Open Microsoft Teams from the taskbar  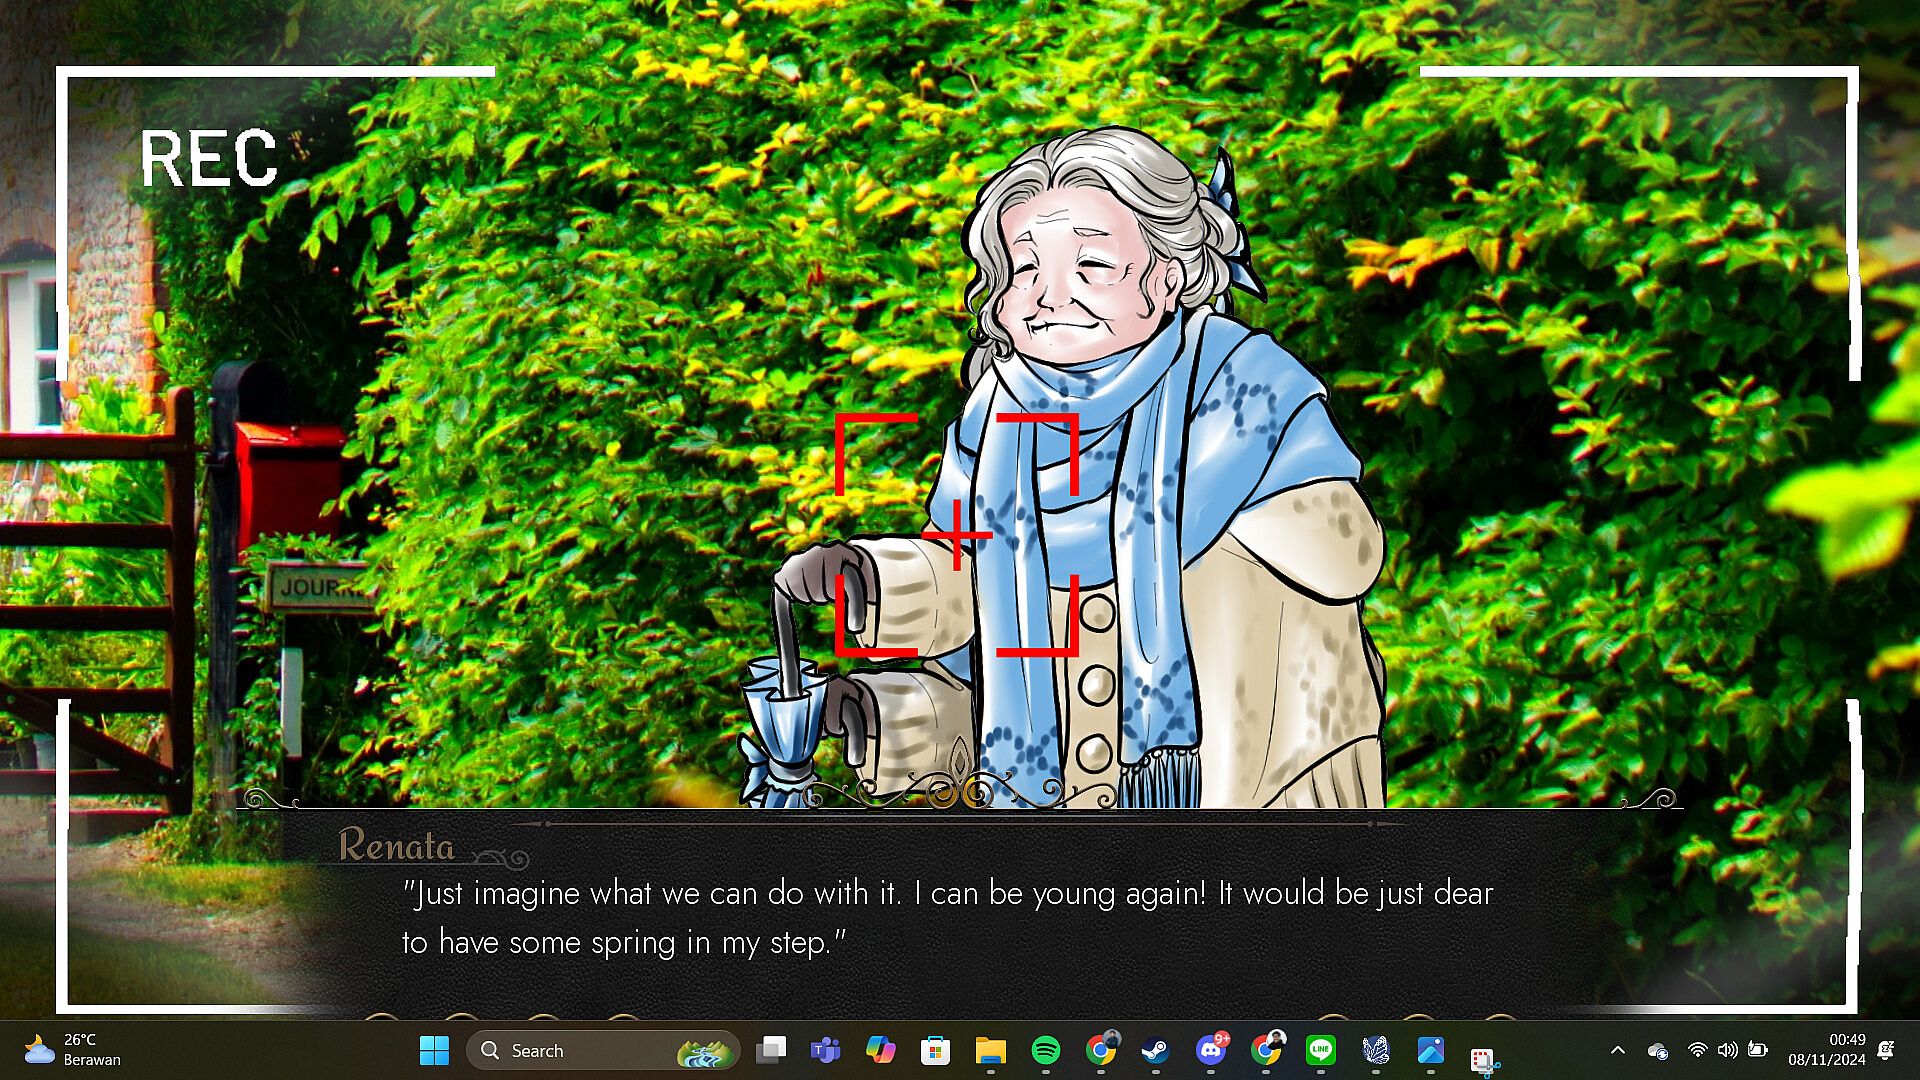pos(825,1050)
